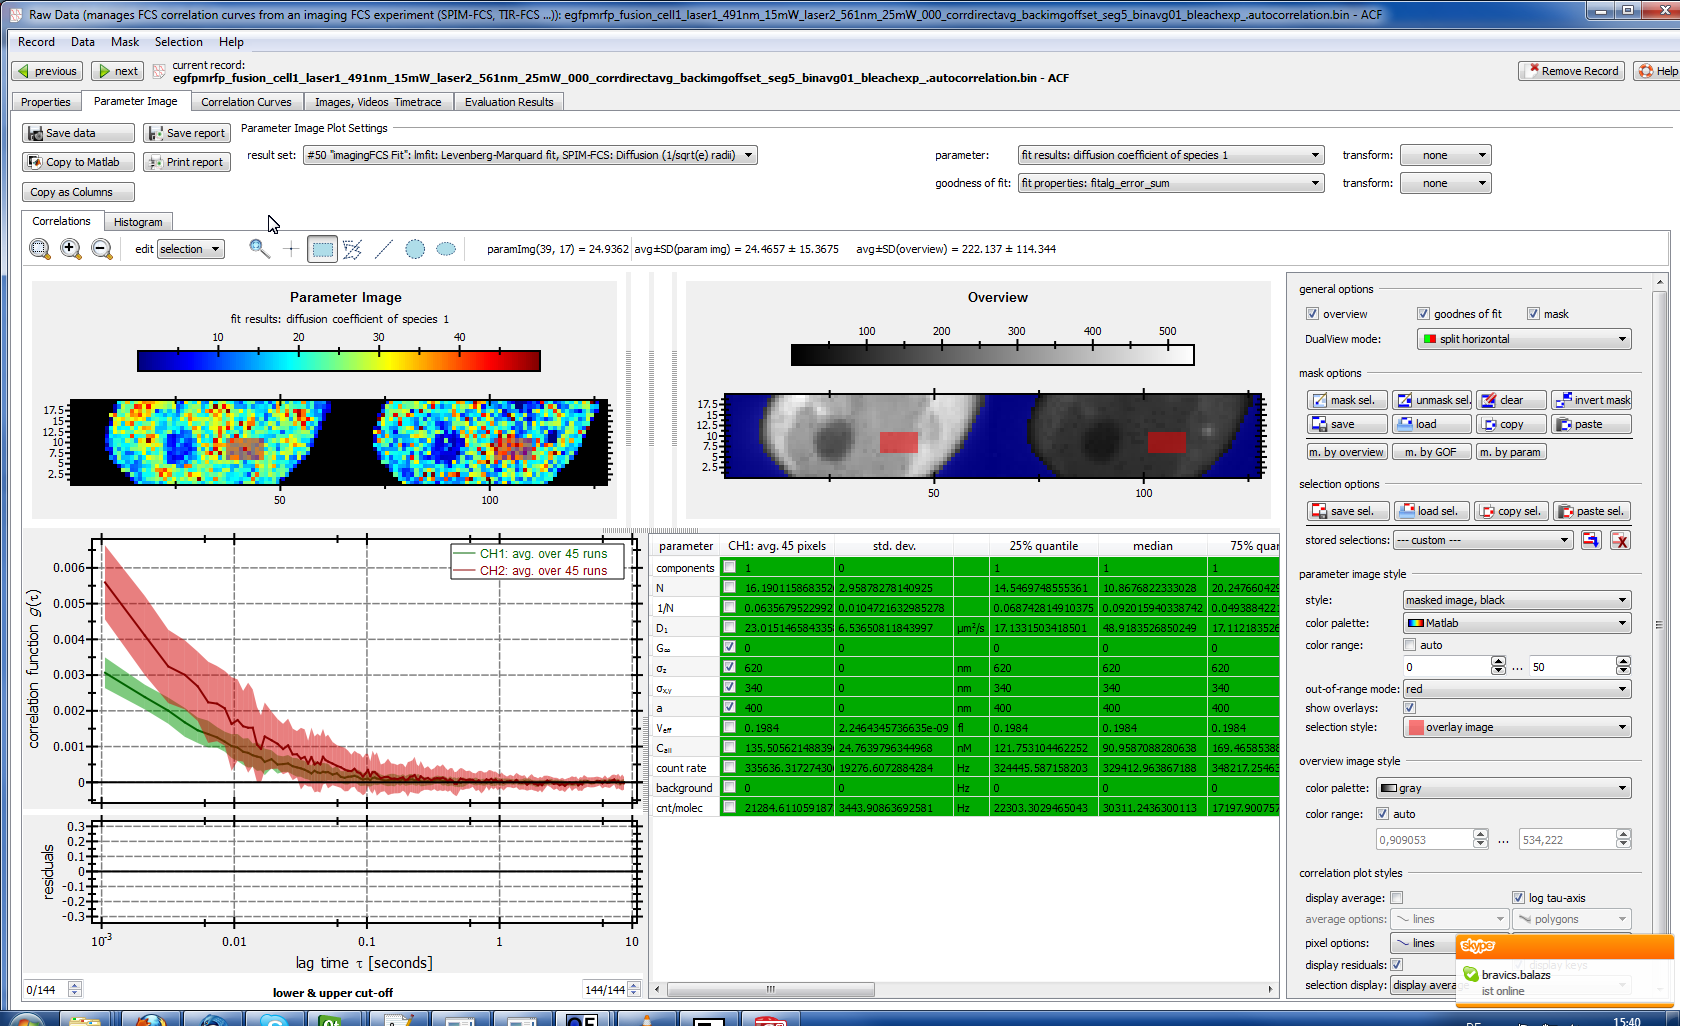This screenshot has height=1026, width=1681.
Task: Select the line selection tool
Action: pyautogui.click(x=383, y=249)
